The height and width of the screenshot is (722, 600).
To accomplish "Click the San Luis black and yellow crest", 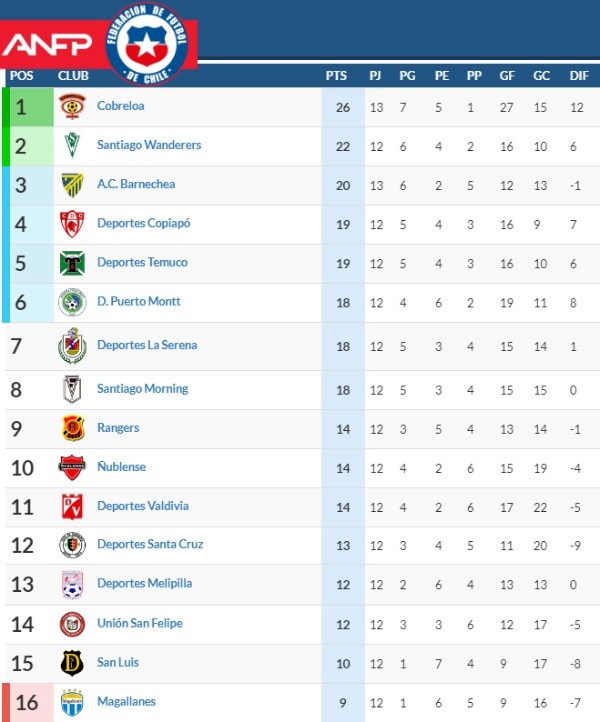I will [x=72, y=663].
